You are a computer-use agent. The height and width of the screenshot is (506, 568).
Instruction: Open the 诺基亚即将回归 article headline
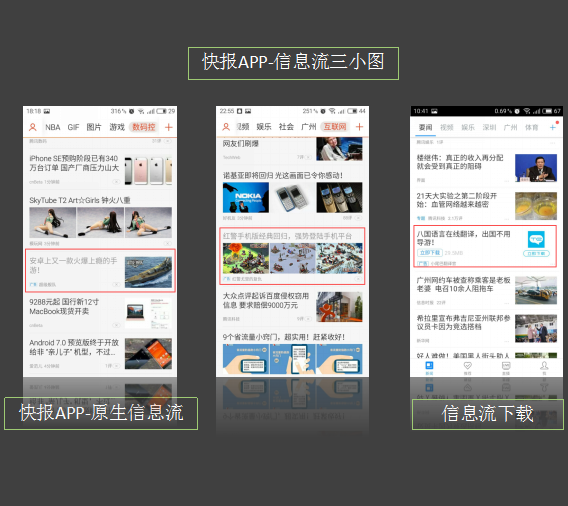[283, 175]
